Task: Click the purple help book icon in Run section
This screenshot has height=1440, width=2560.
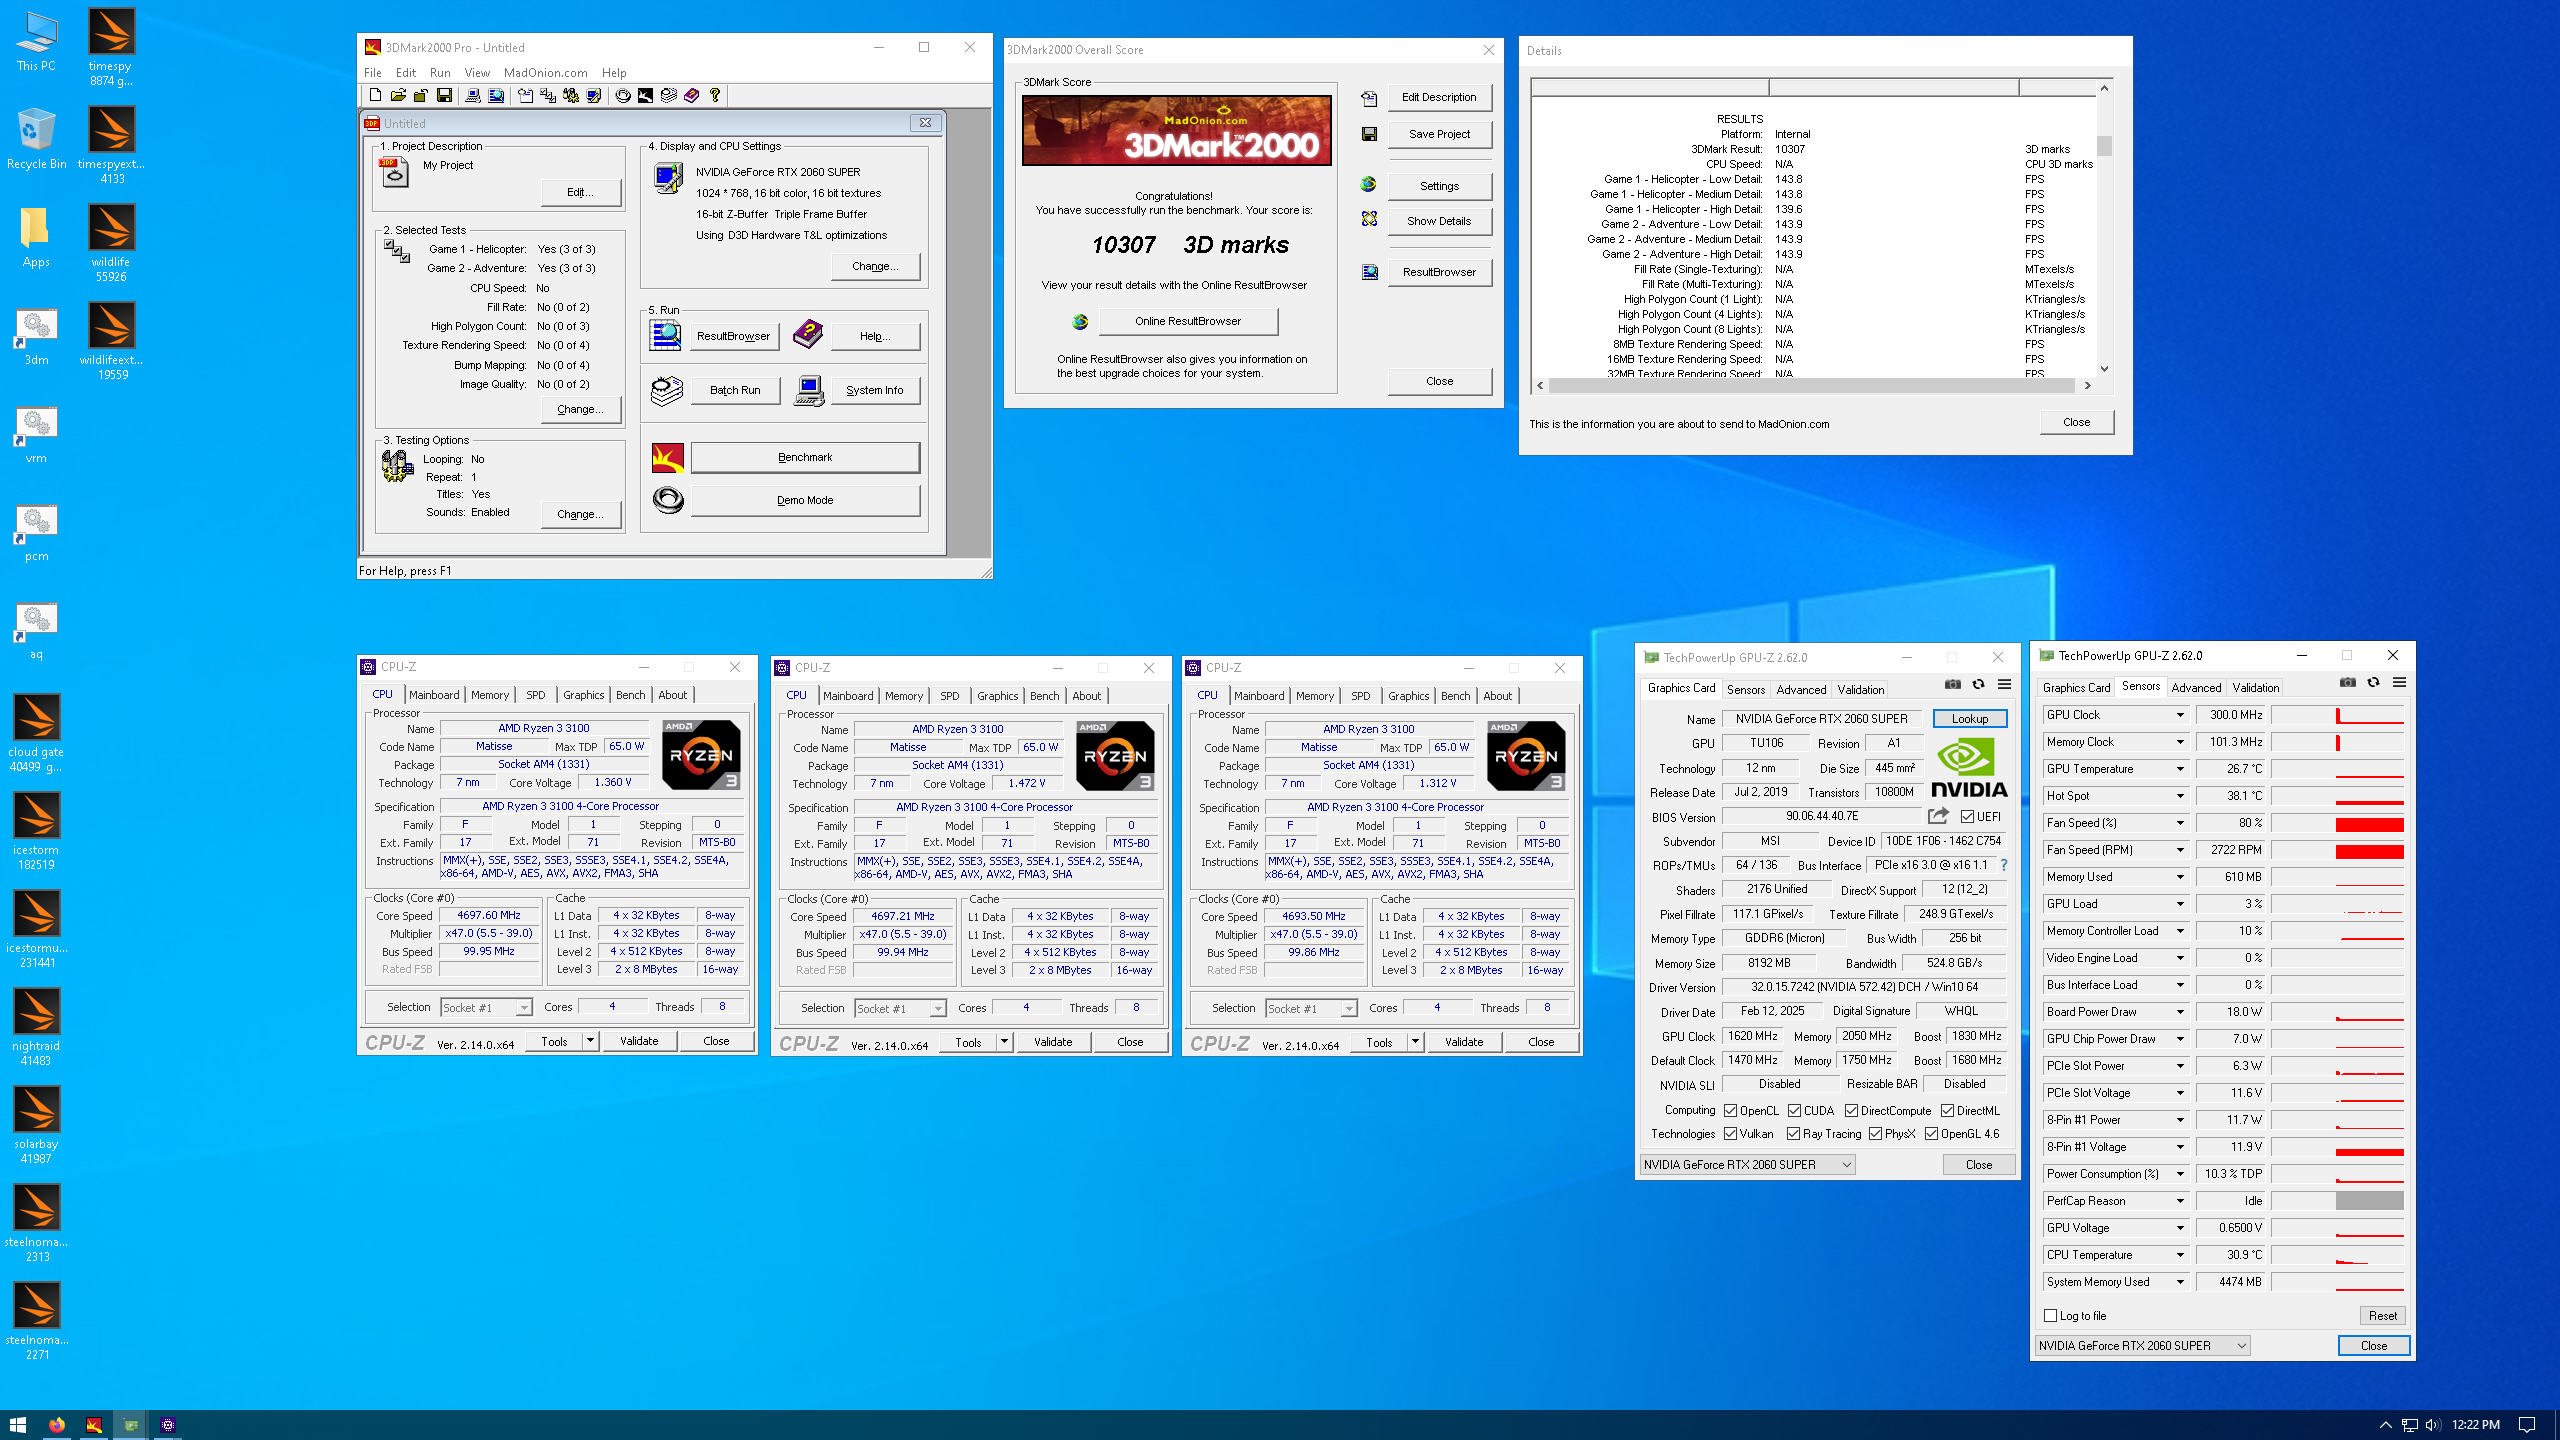Action: coord(808,335)
